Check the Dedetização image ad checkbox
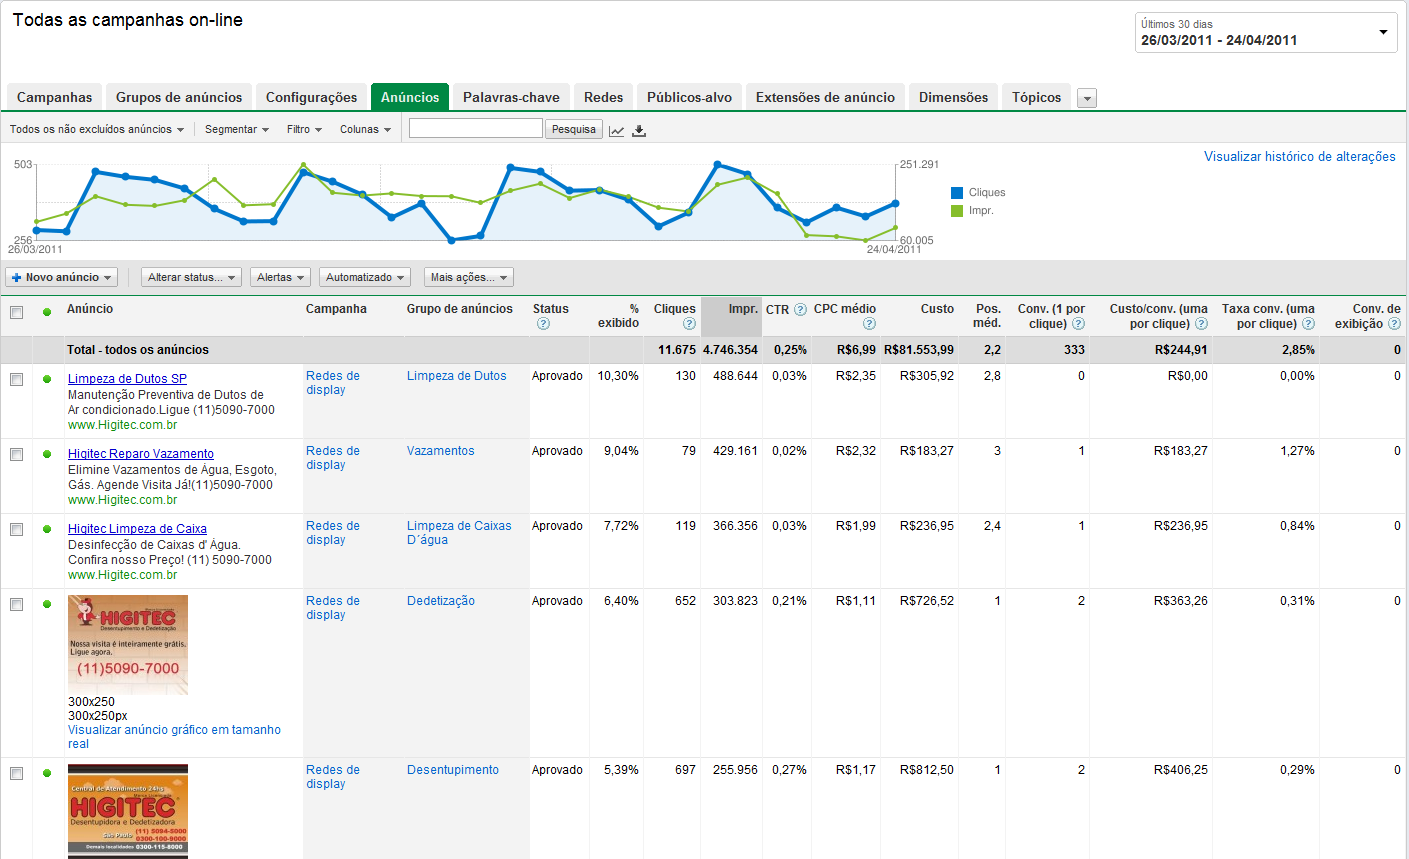The height and width of the screenshot is (859, 1409). (16, 604)
